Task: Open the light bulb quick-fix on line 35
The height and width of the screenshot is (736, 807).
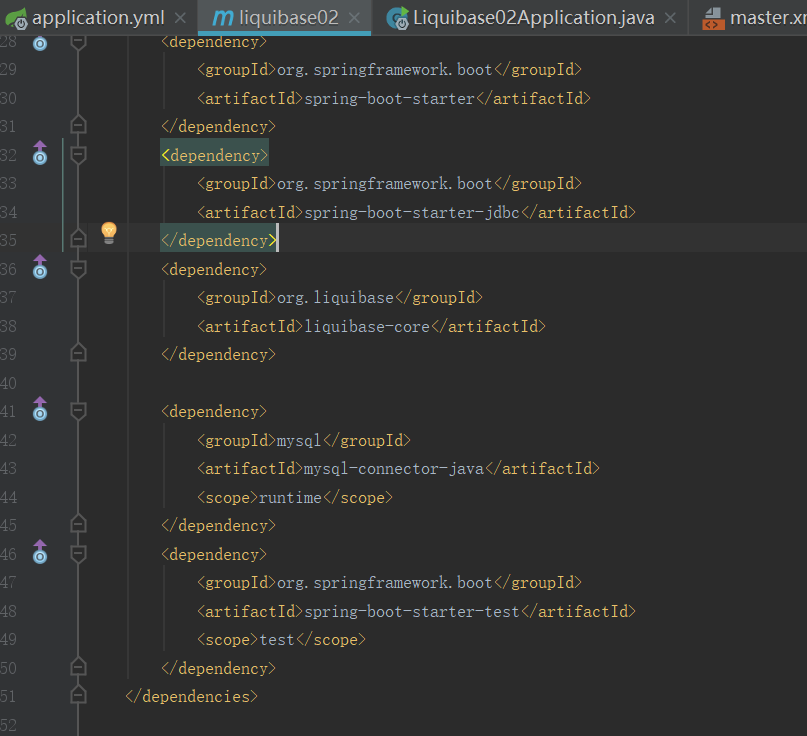Action: 109,233
